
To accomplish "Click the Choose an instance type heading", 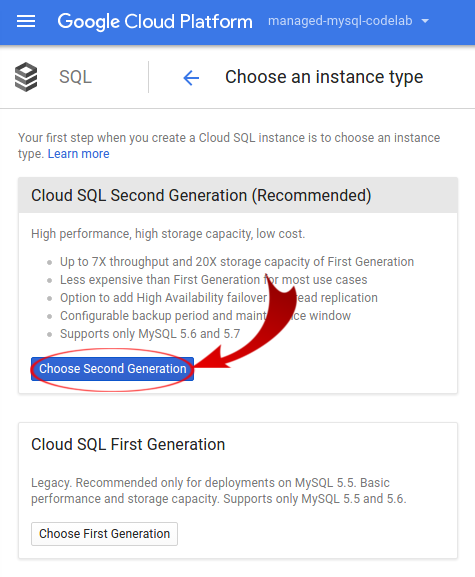I will [324, 77].
